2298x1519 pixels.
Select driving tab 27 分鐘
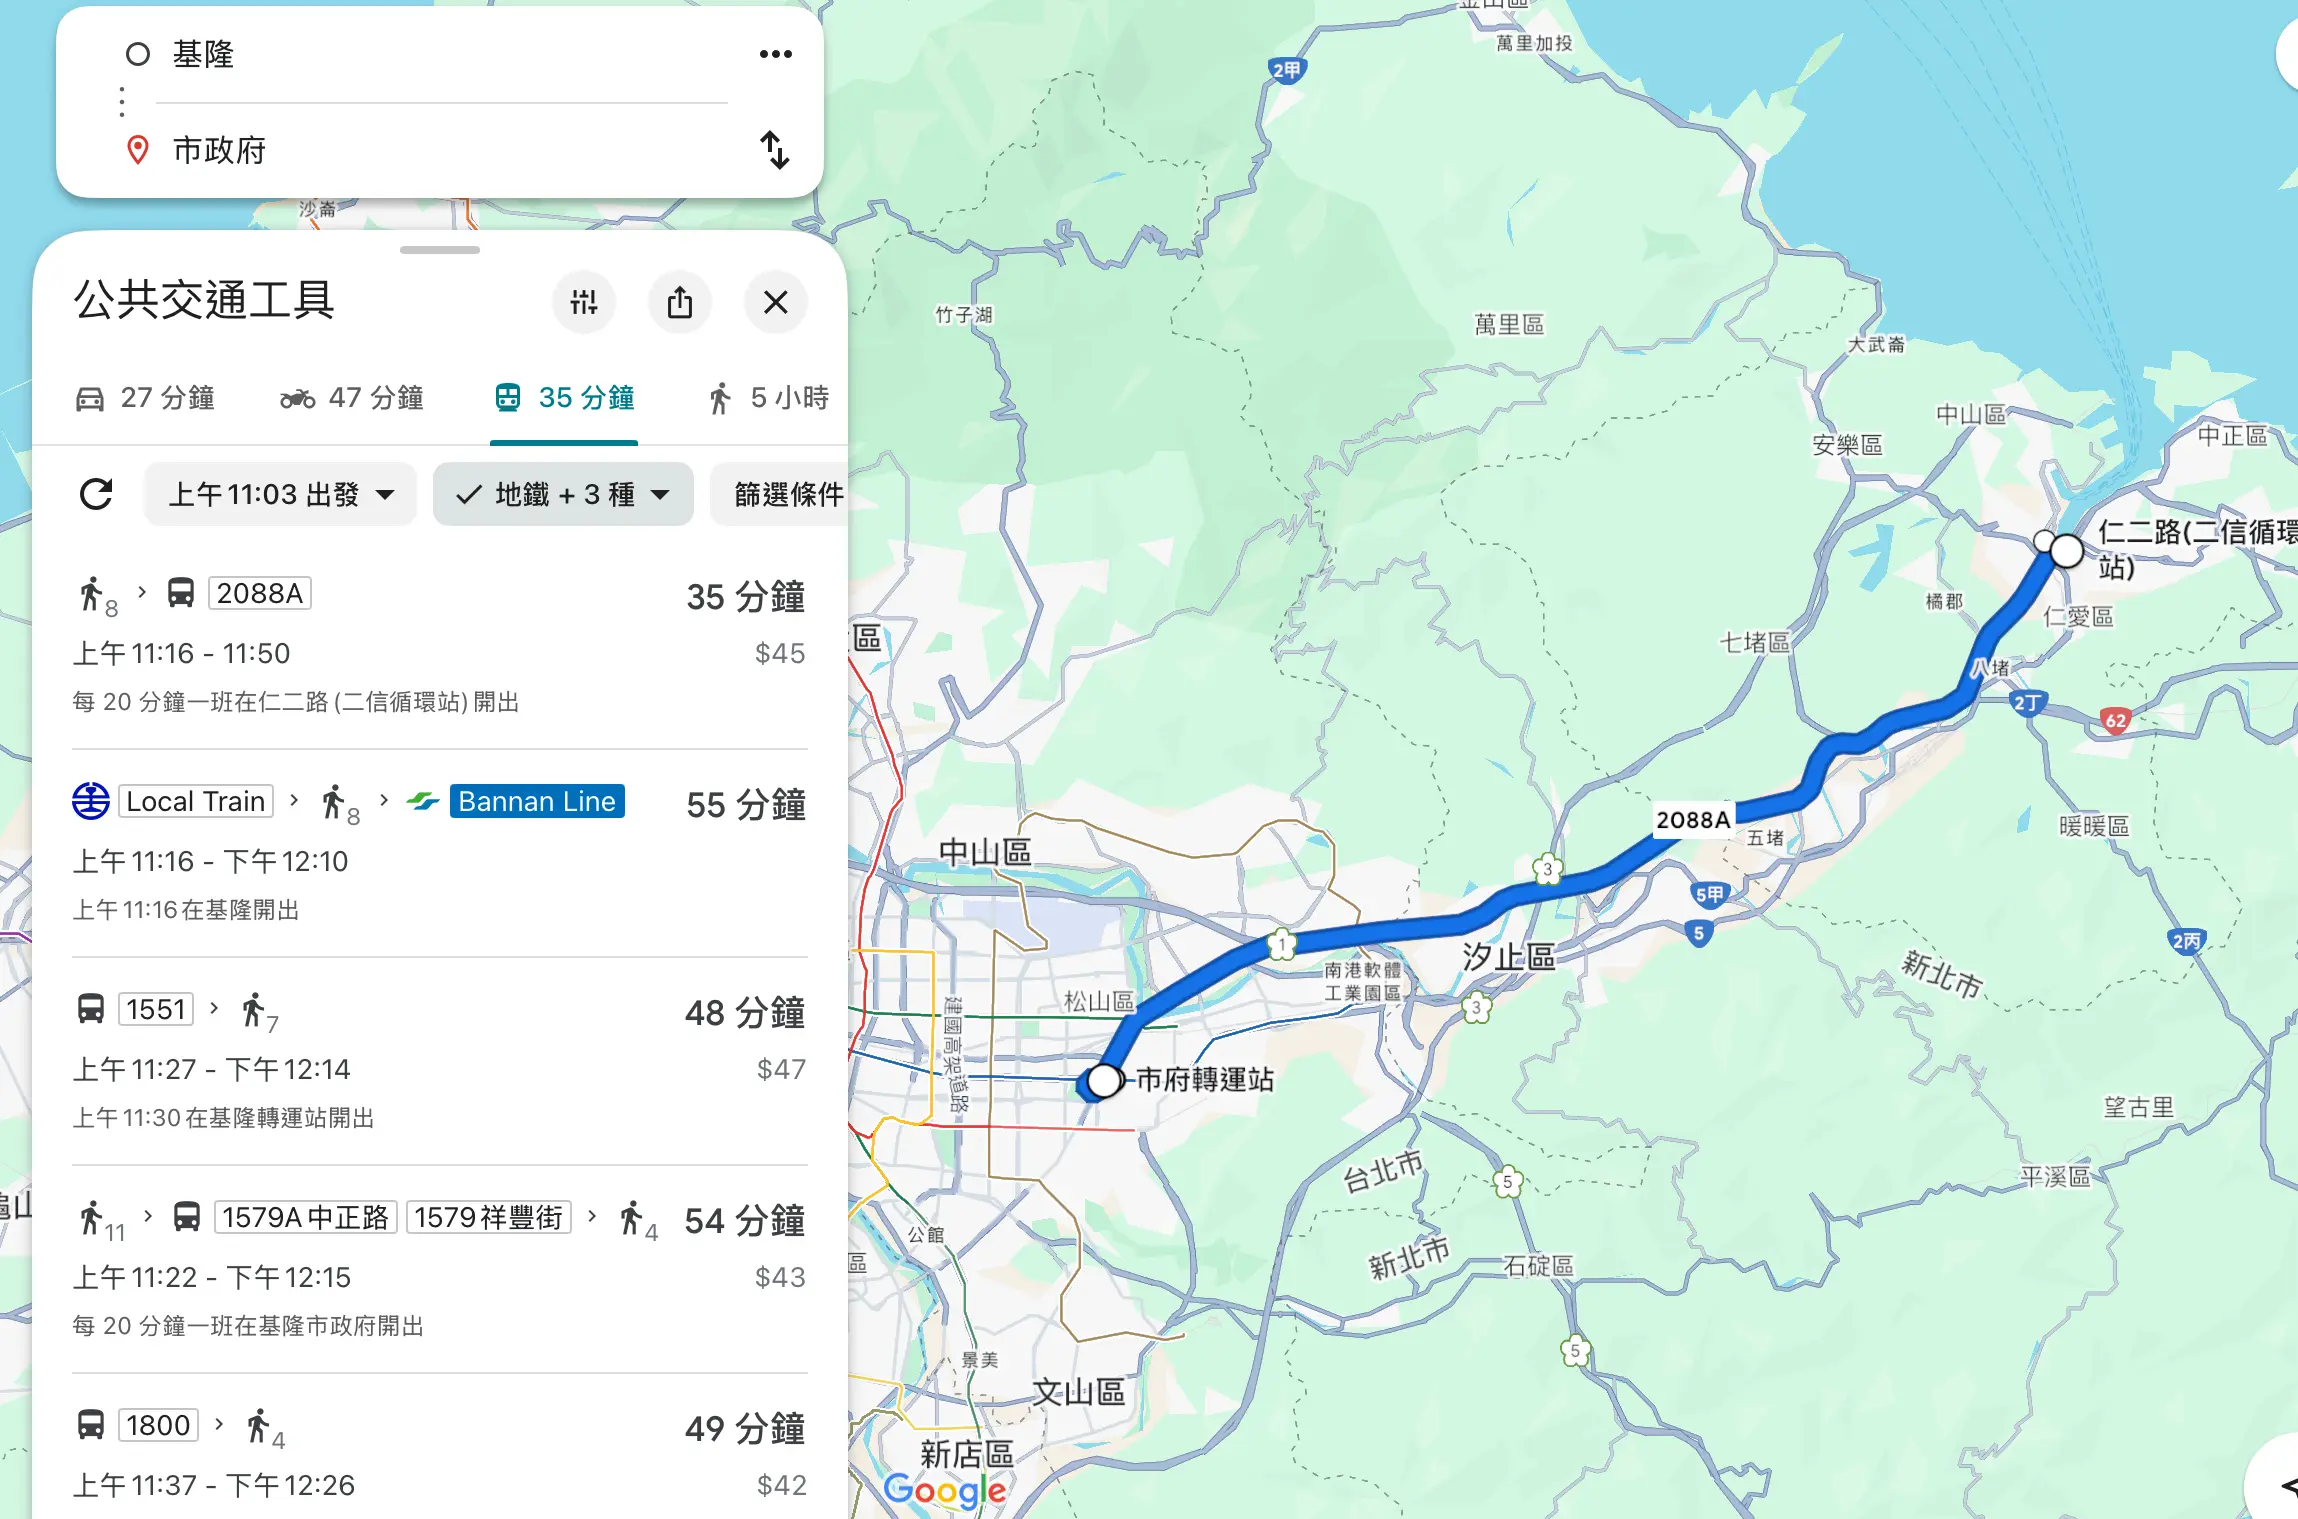145,398
